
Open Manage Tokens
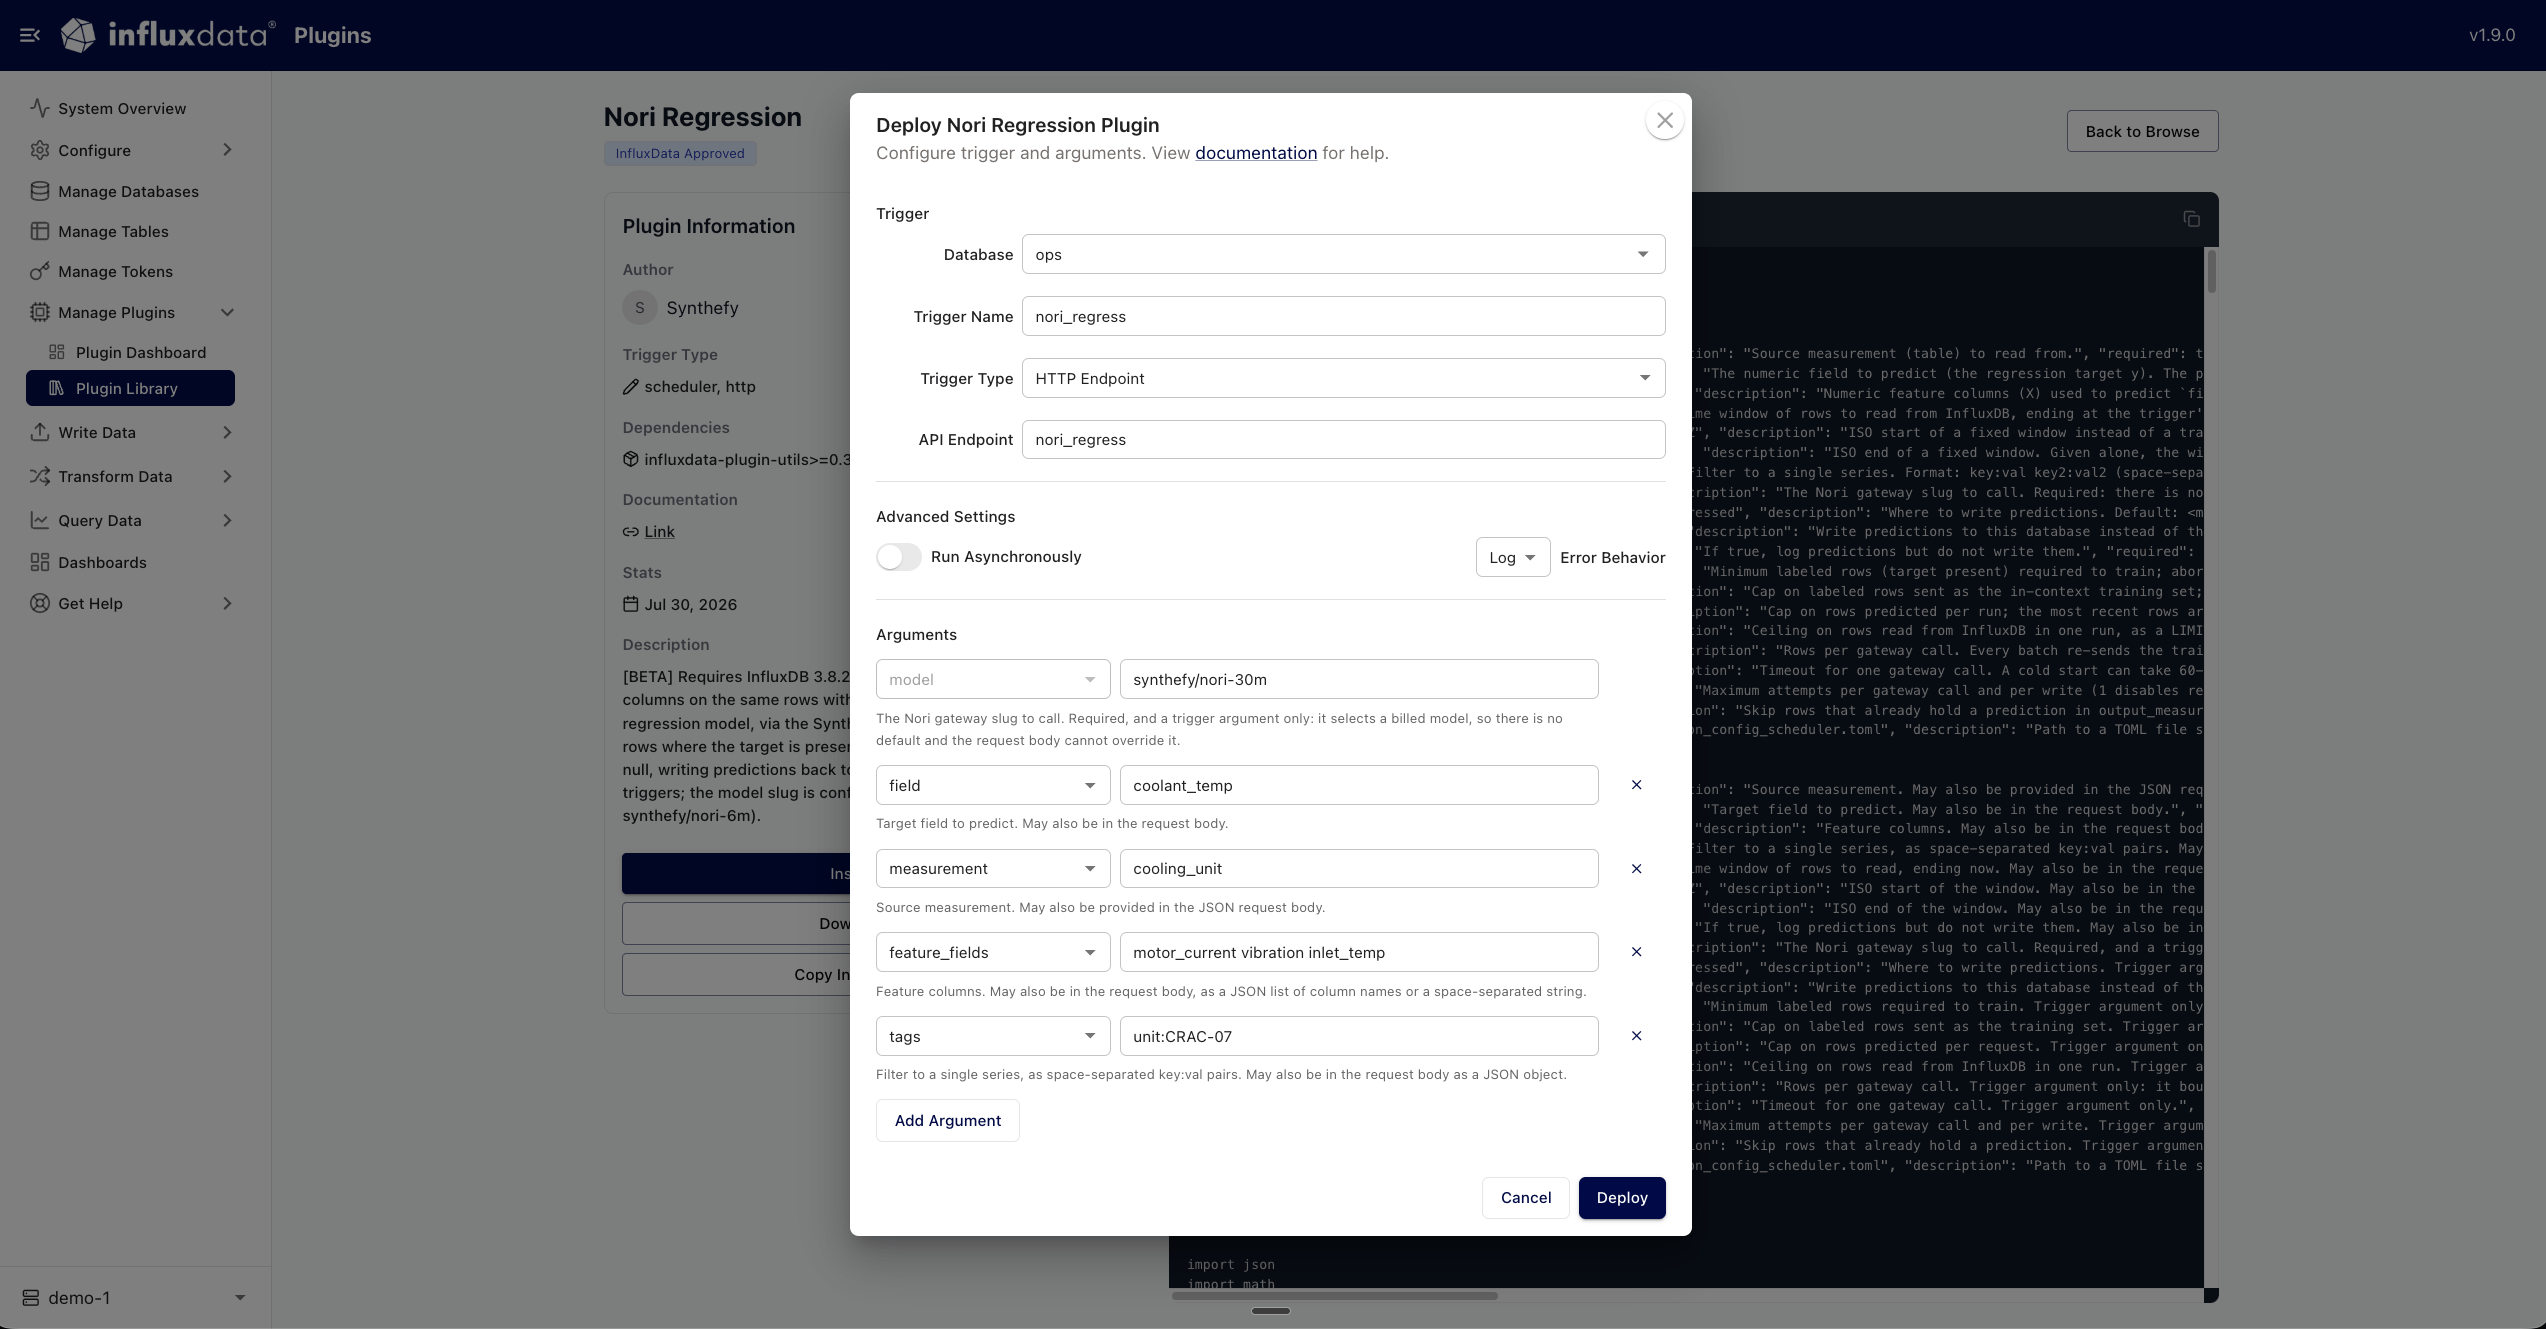point(115,271)
